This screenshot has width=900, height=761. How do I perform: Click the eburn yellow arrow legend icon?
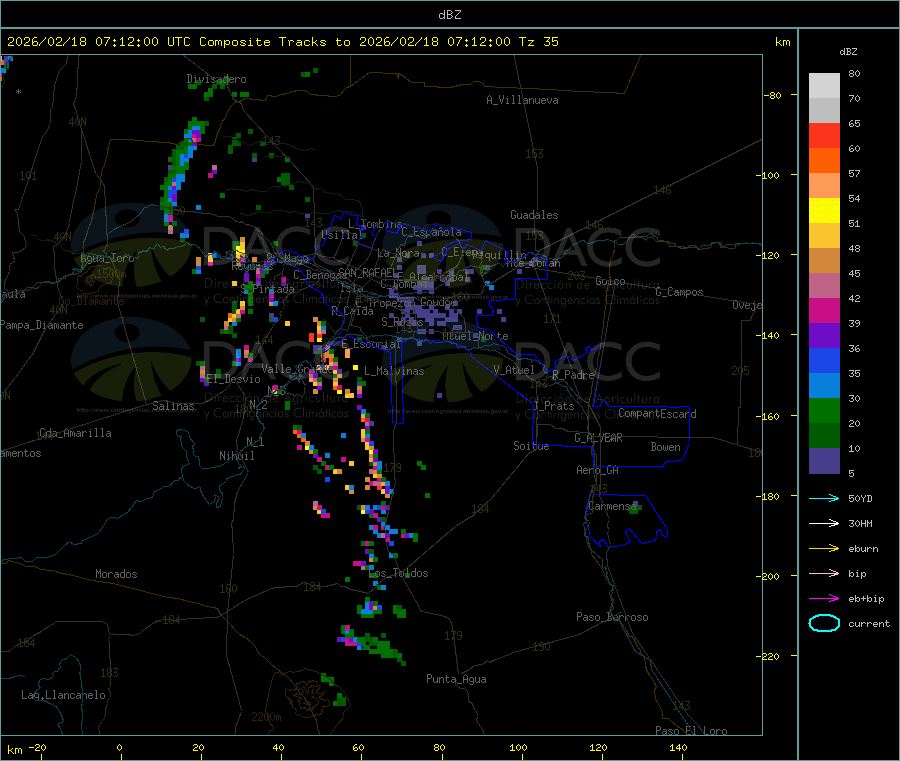click(x=824, y=549)
